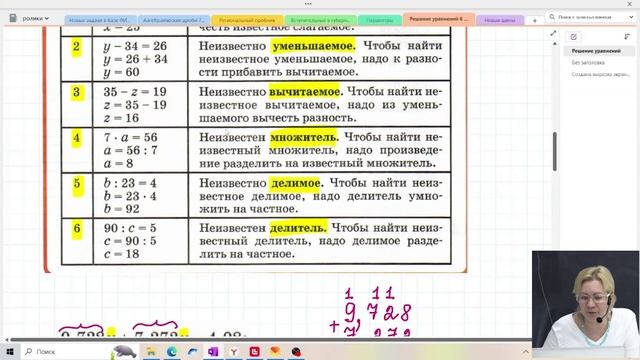Click the notebook search field
Image resolution: width=640 pixels, height=360 pixels.
[x=590, y=17]
